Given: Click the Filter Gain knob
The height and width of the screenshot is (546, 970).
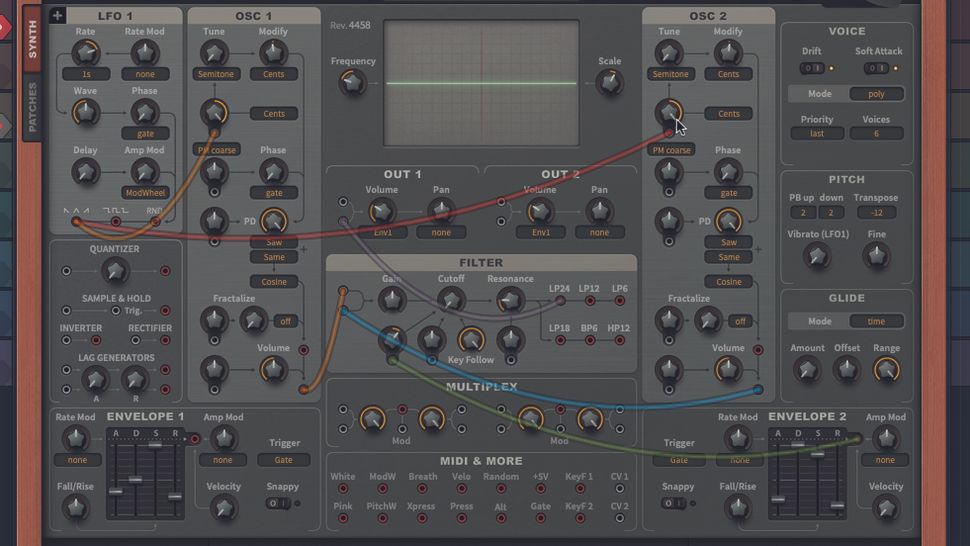Looking at the screenshot, I should [392, 301].
